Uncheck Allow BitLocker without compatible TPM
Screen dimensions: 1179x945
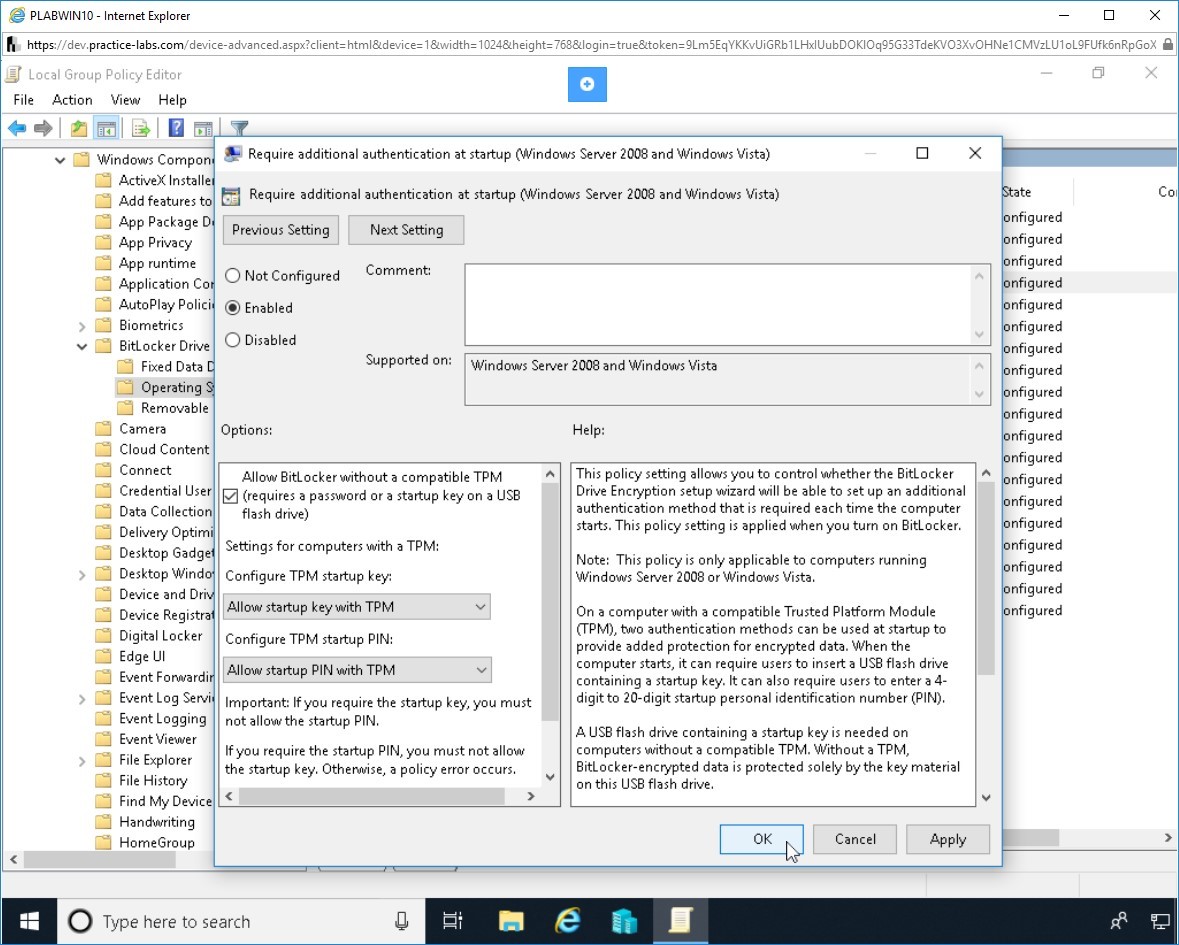tap(231, 496)
